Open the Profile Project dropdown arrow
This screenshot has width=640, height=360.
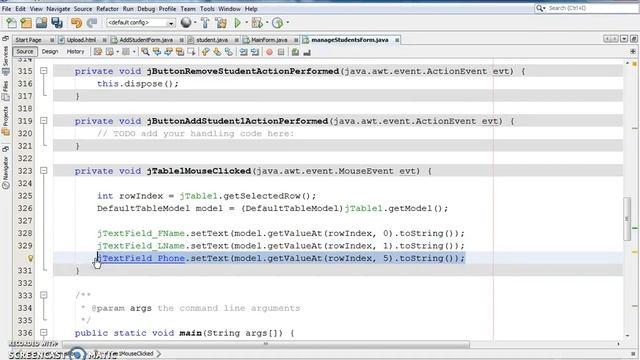[x=287, y=23]
